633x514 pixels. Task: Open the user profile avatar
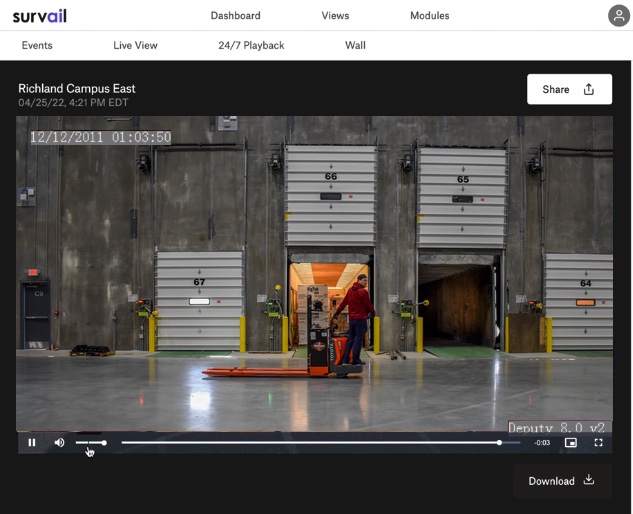[x=619, y=15]
